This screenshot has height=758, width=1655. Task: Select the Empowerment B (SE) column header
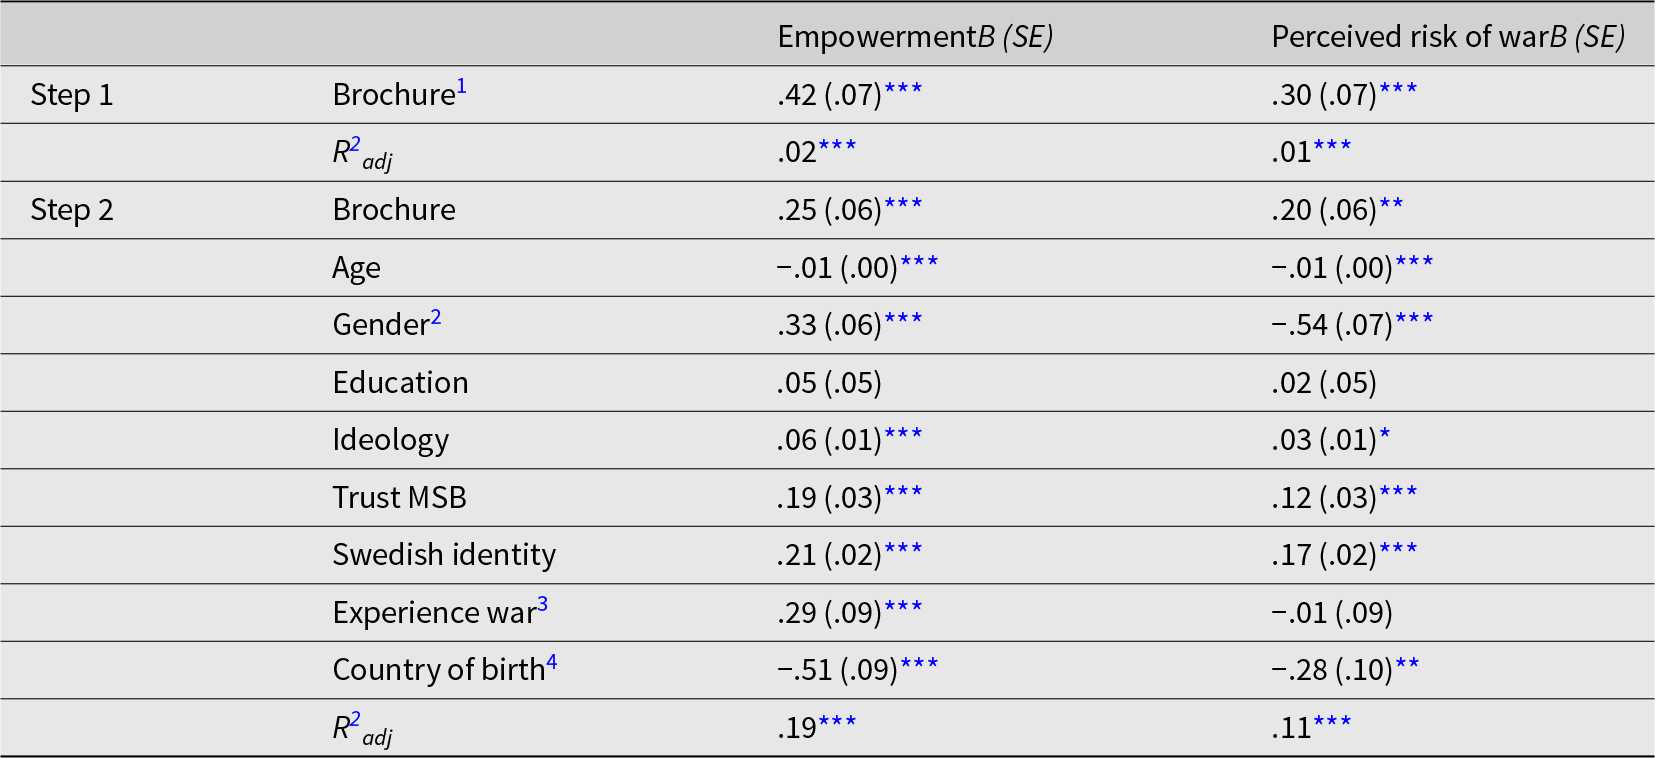pos(915,37)
